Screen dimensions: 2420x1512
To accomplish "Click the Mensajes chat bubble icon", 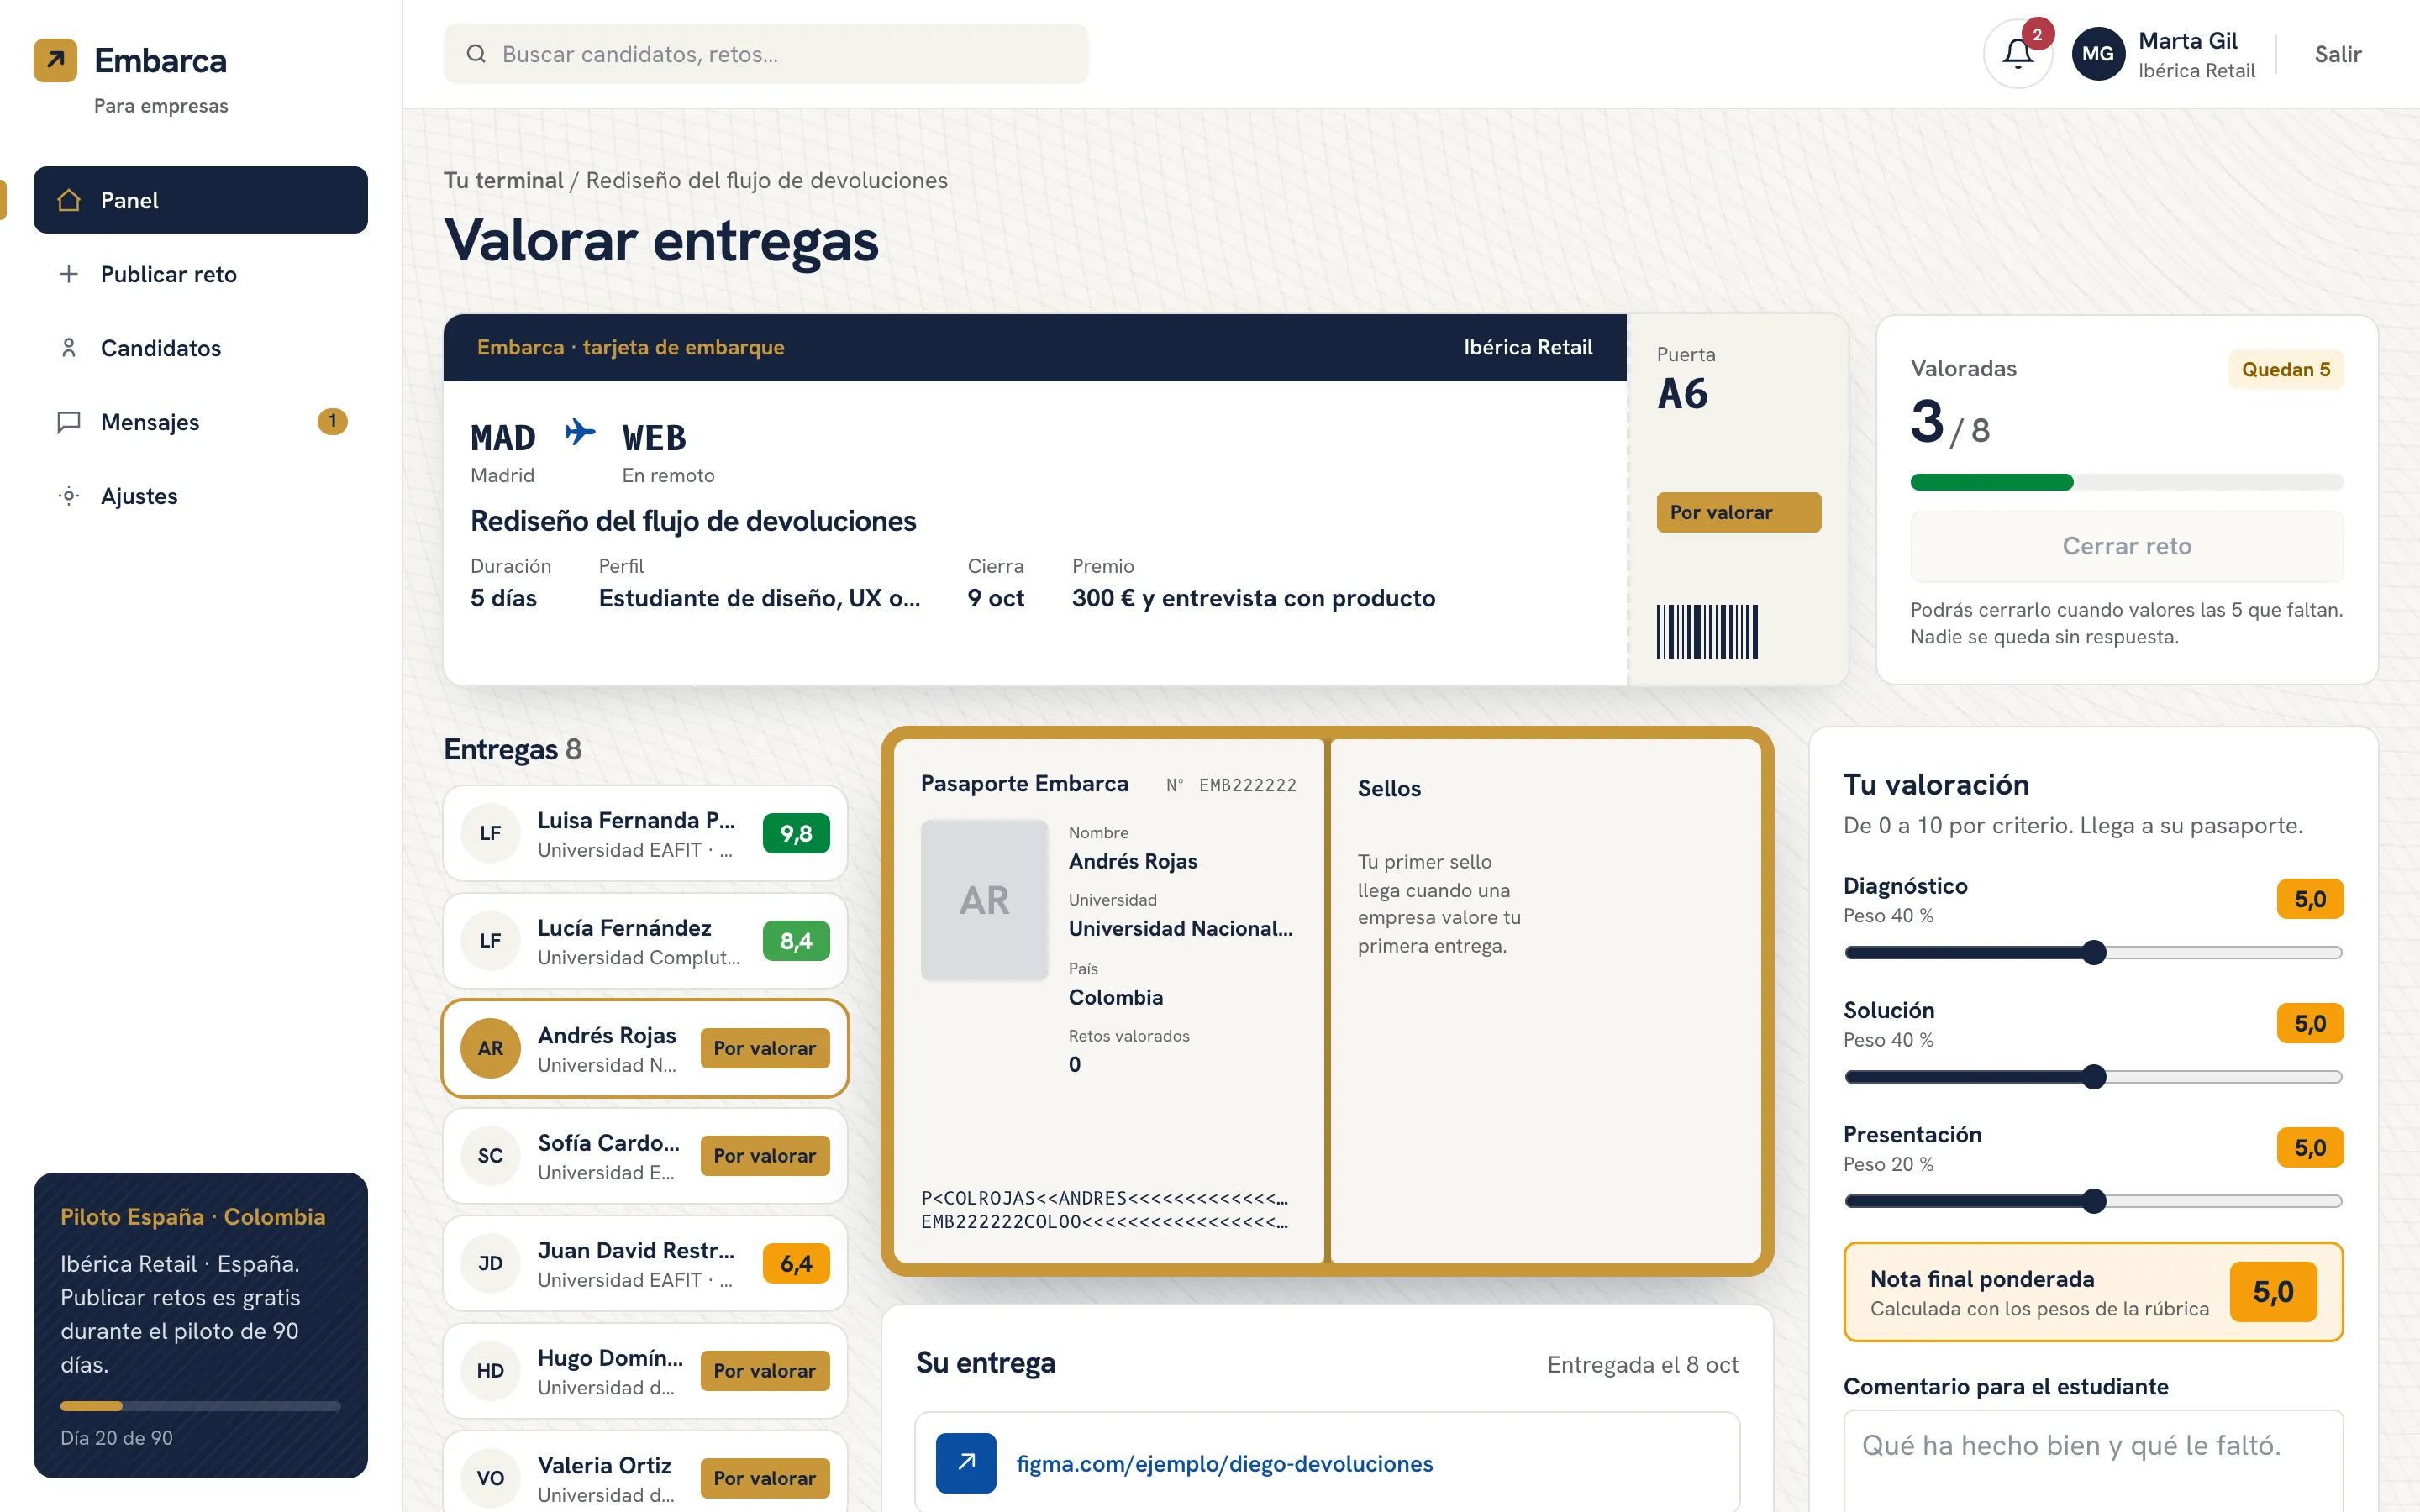I will click(x=69, y=422).
